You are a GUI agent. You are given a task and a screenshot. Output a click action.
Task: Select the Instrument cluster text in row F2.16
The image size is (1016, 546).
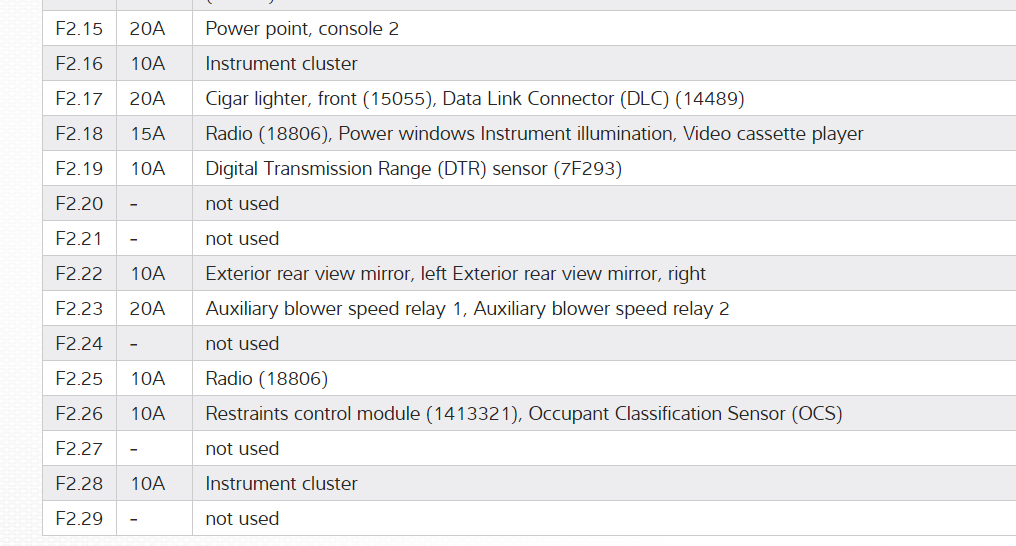(281, 64)
